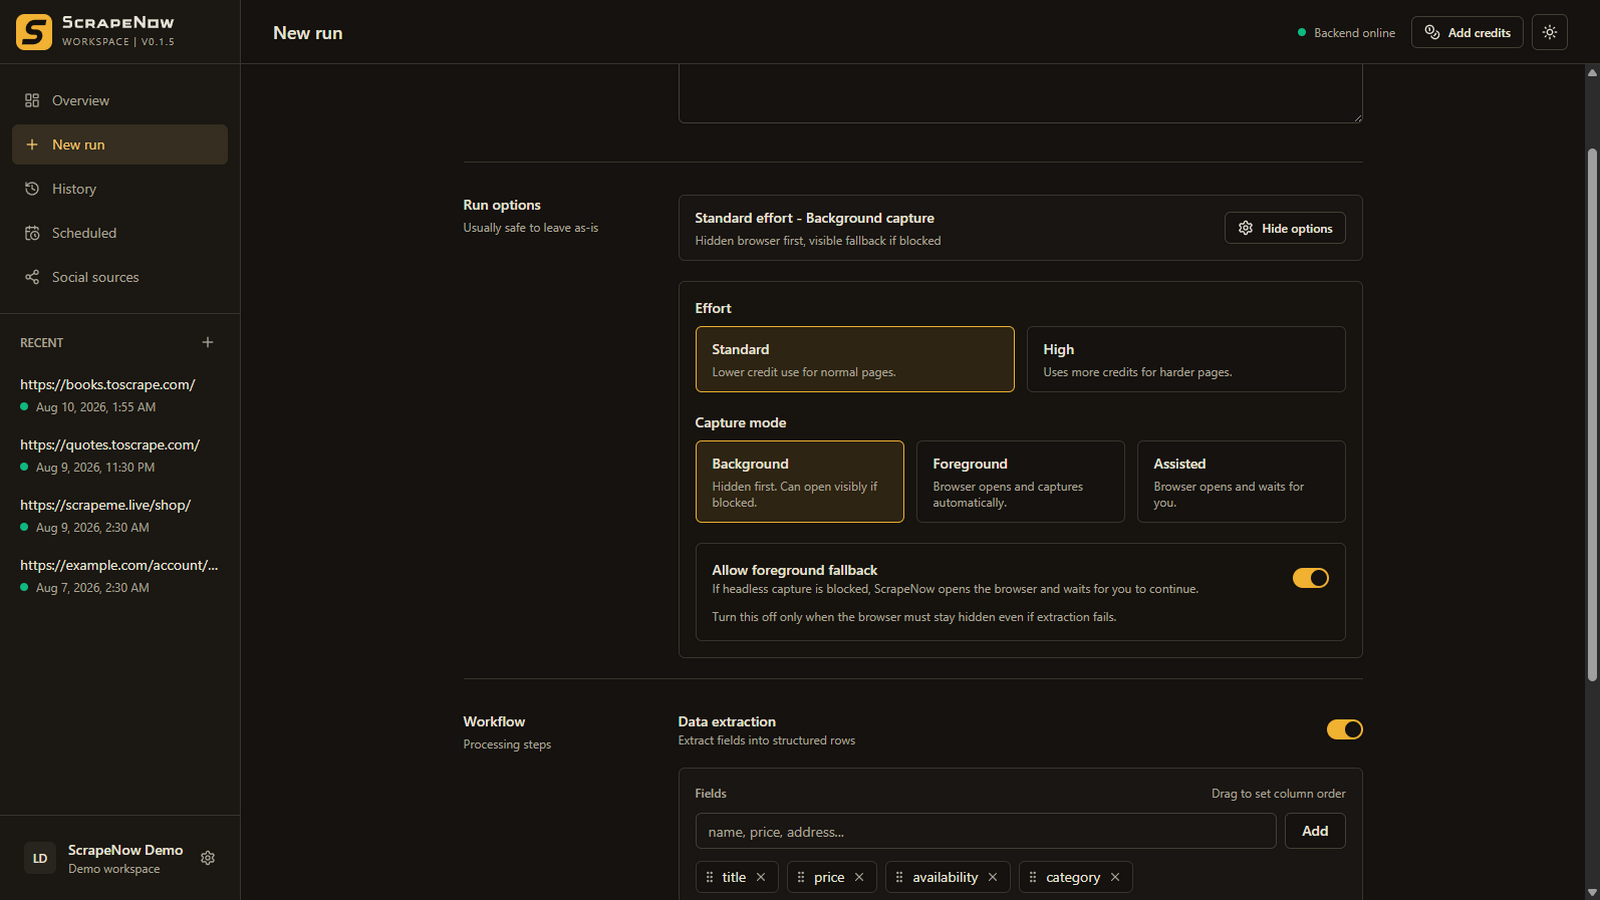Turn off Data extraction toggle
Viewport: 1600px width, 900px height.
click(1344, 730)
